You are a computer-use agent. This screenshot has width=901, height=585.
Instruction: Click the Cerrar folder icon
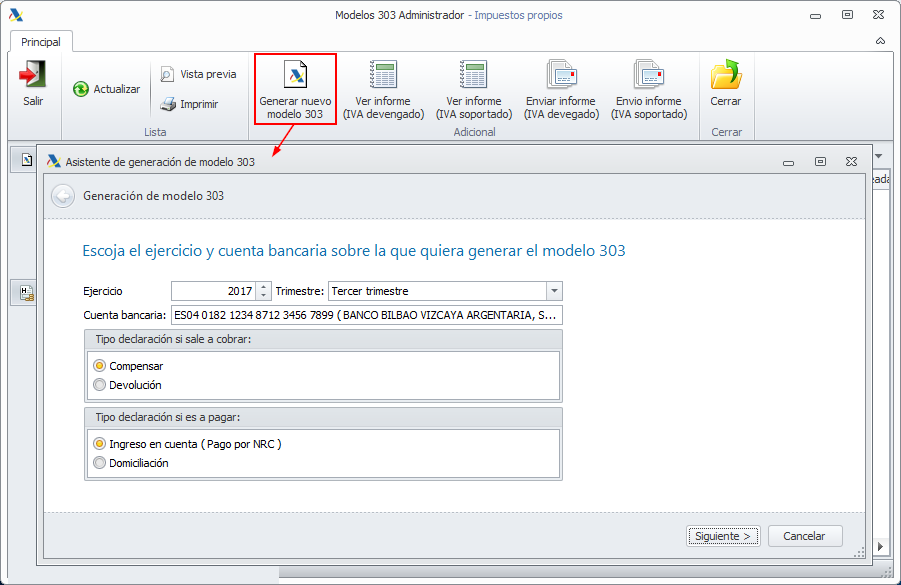[x=726, y=75]
